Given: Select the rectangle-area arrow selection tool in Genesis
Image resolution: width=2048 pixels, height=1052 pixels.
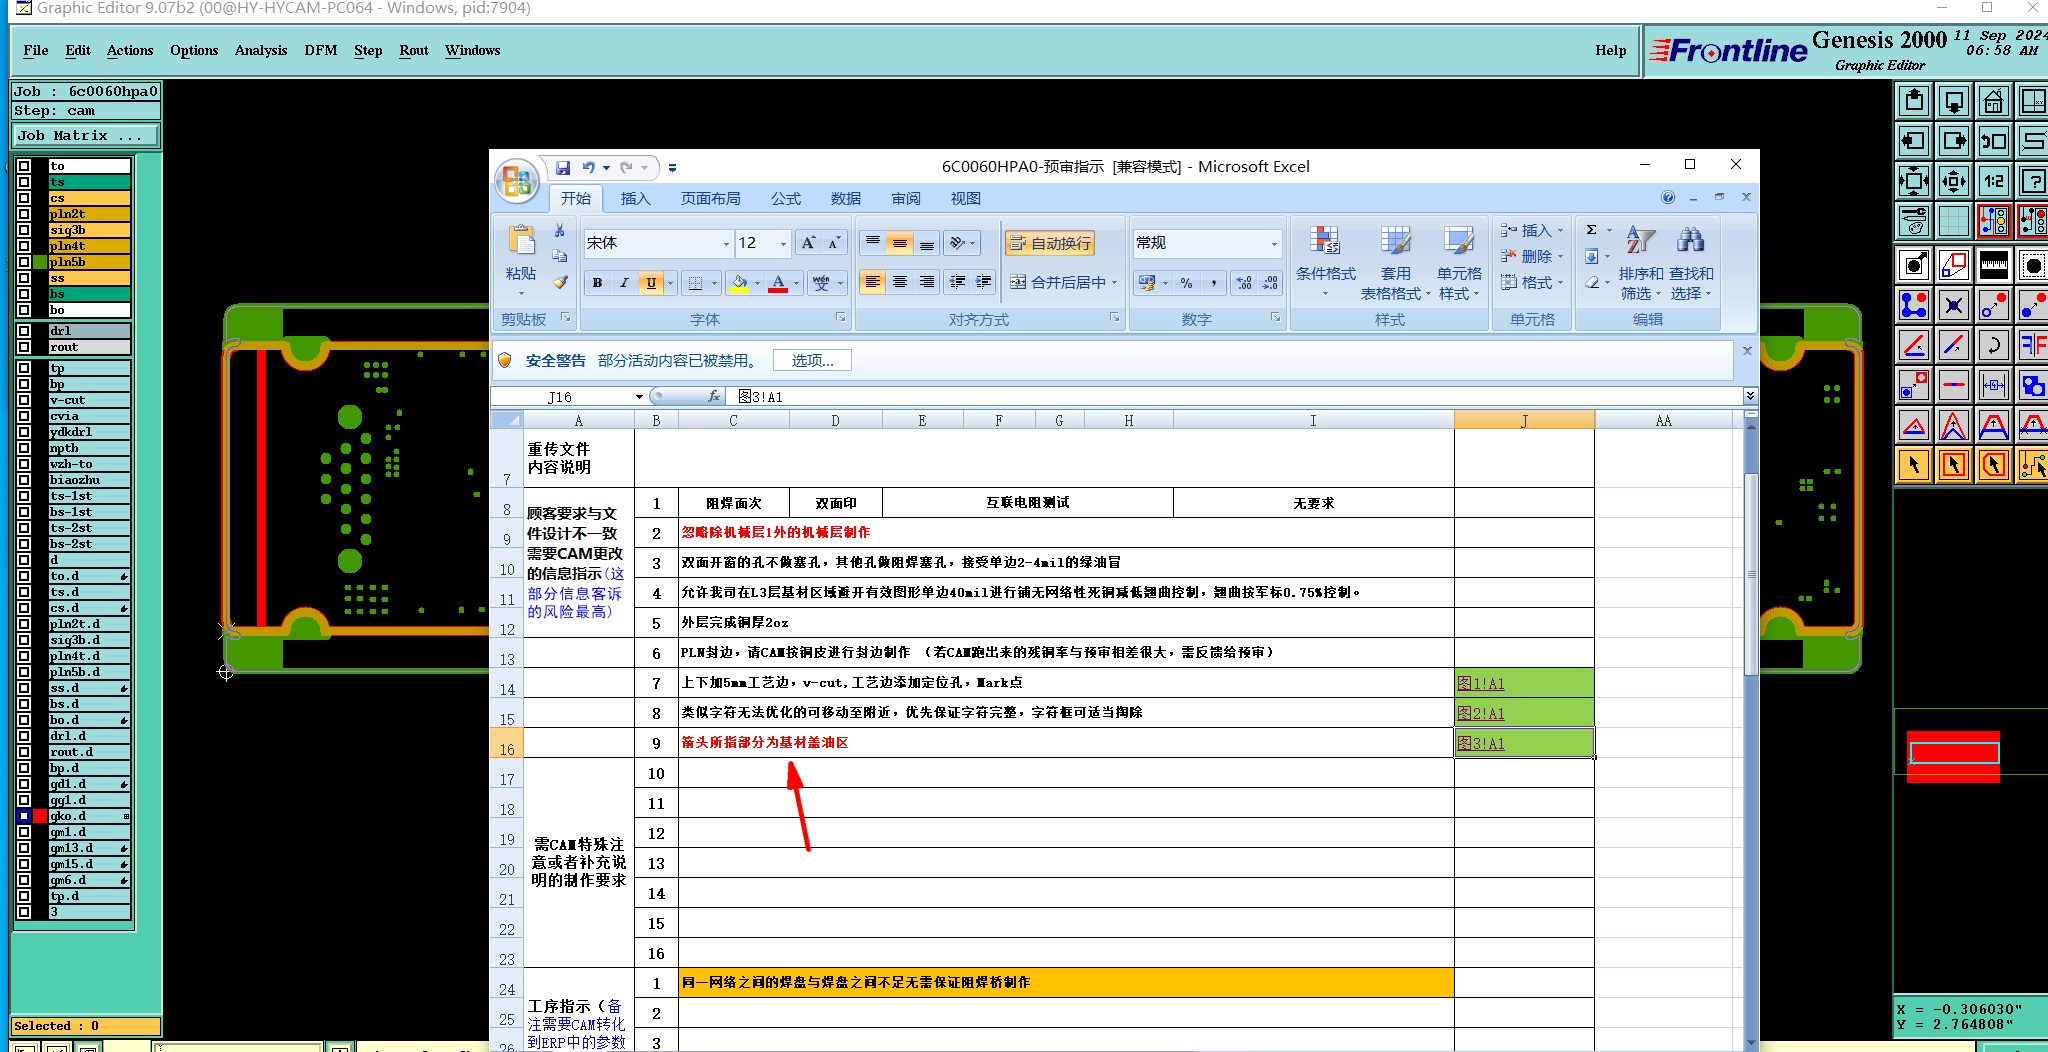Looking at the screenshot, I should tap(1953, 465).
